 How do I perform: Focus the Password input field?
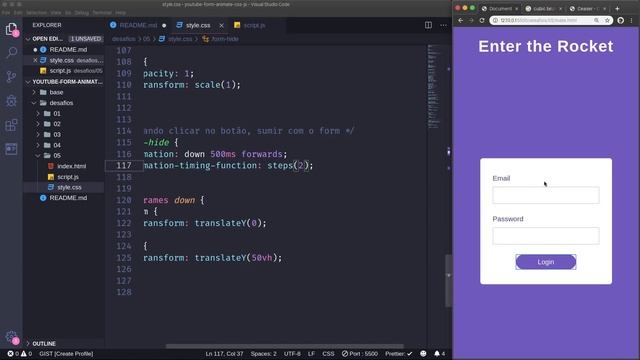click(546, 236)
